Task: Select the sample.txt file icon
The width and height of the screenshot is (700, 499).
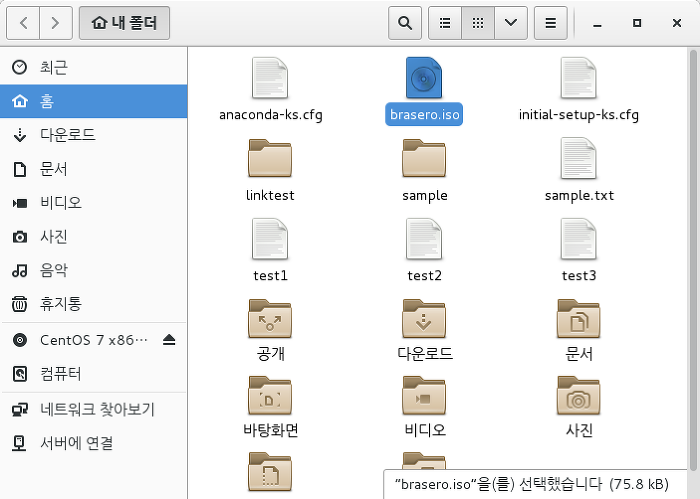Action: (x=579, y=158)
